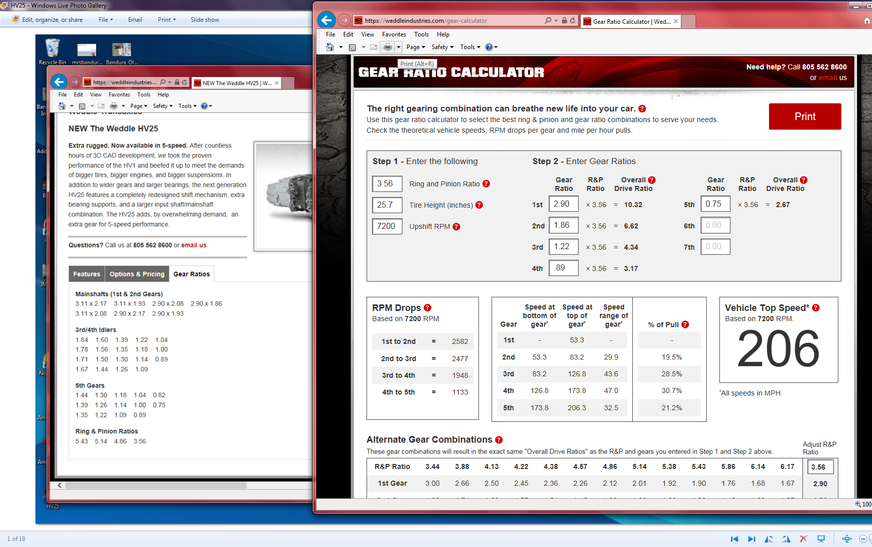Click back arrow in HV25 browser window
Screen dimensions: 872x547
click(59, 82)
